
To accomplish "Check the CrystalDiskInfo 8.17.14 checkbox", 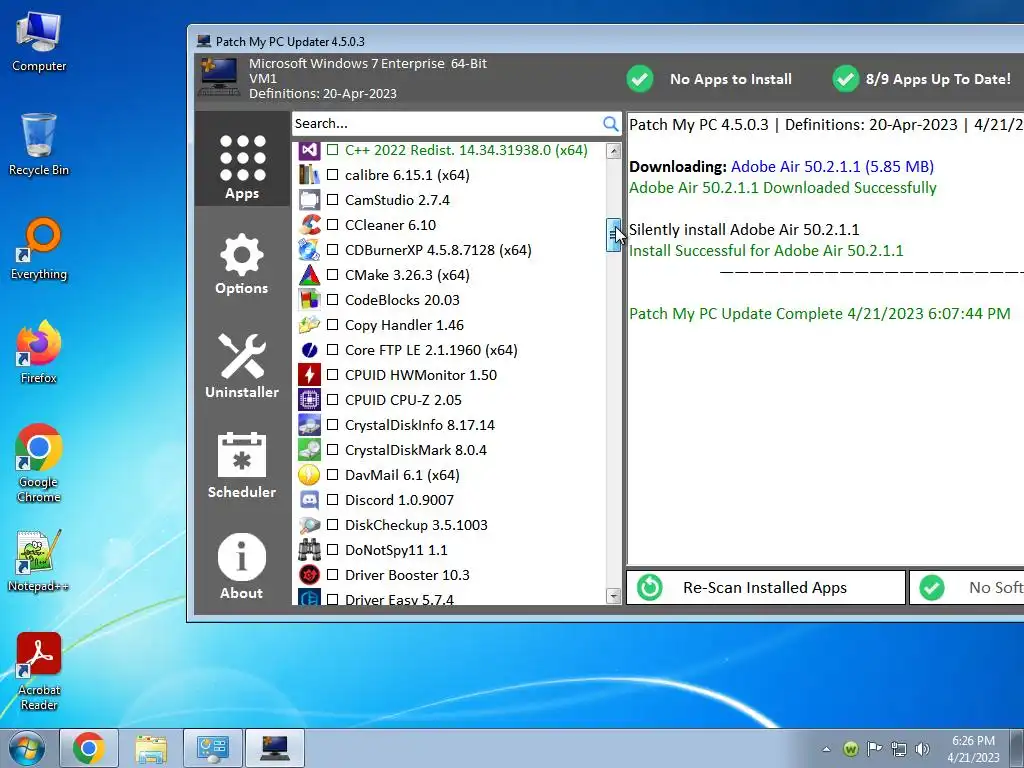I will point(332,425).
